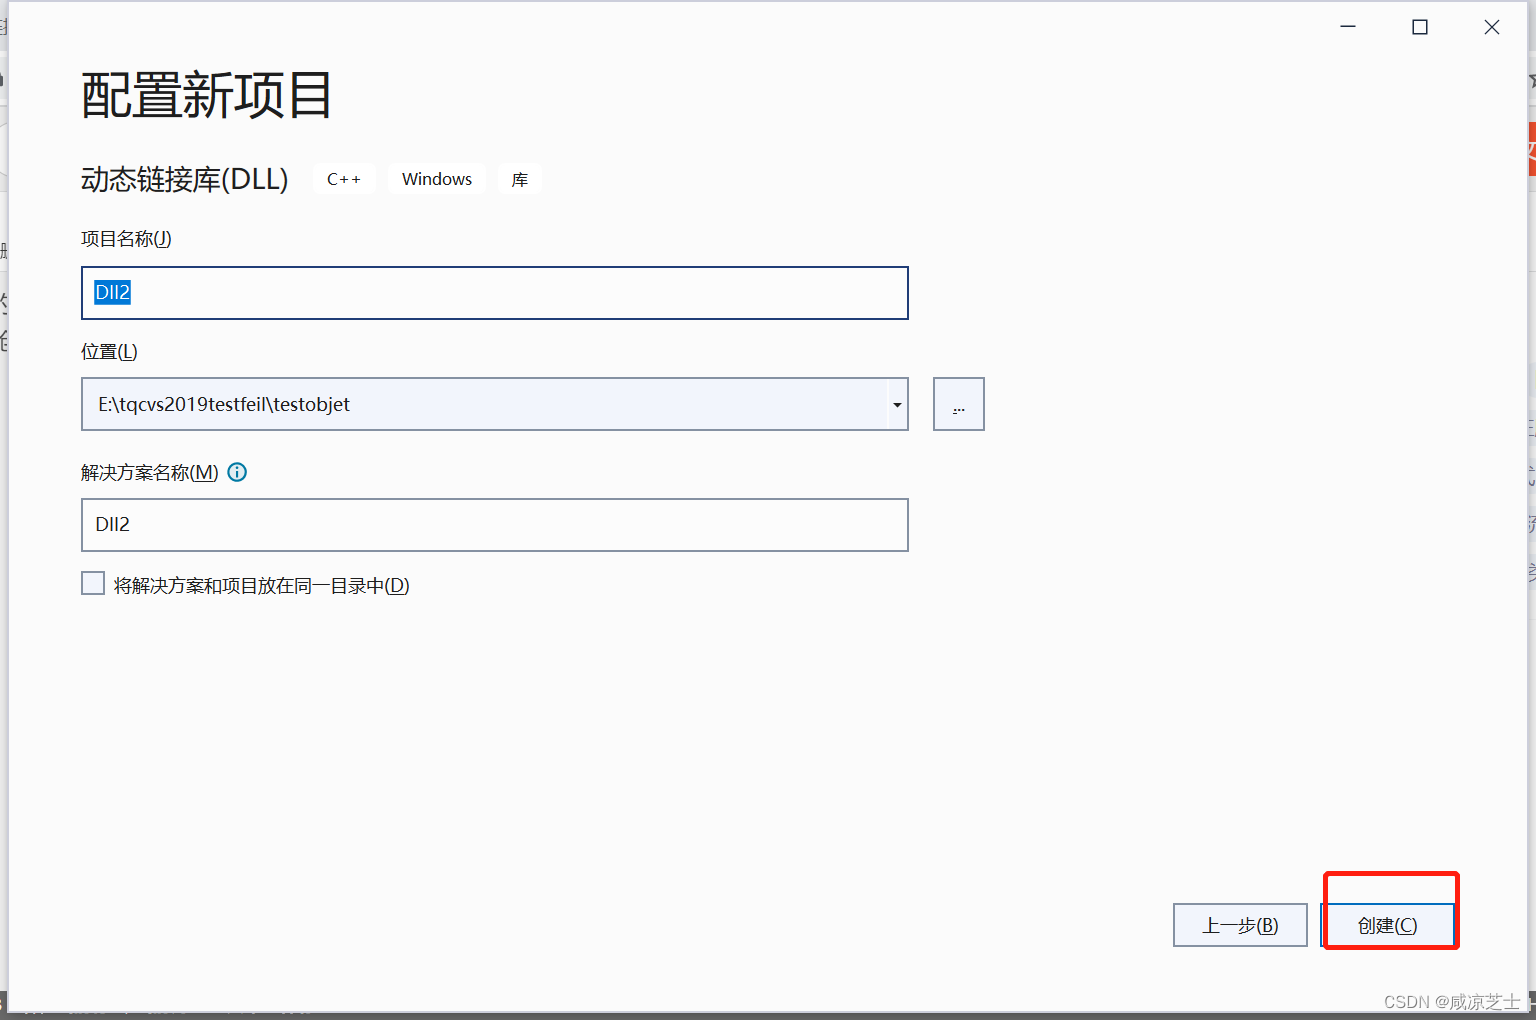Screen dimensions: 1536x1020
Task: Click the 创建(C) button
Action: pos(1390,925)
